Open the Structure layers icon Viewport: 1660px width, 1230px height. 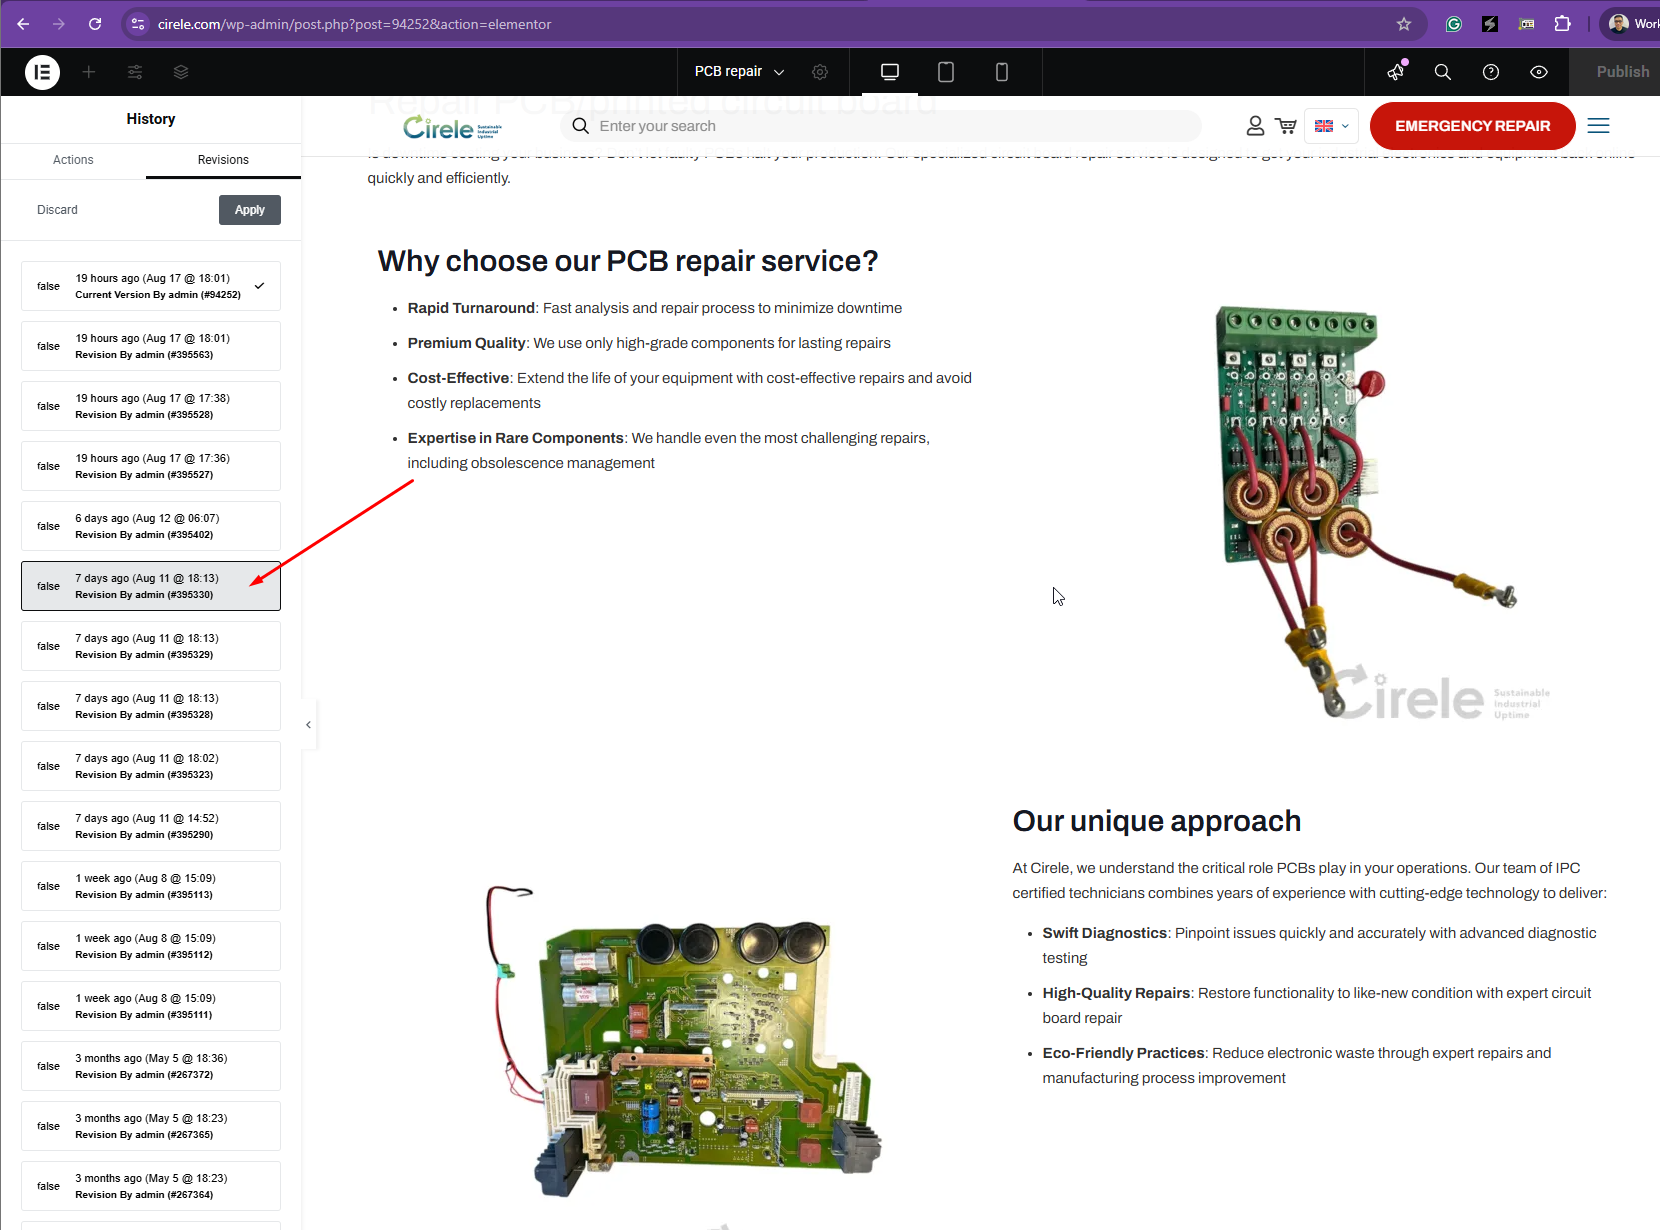click(181, 72)
